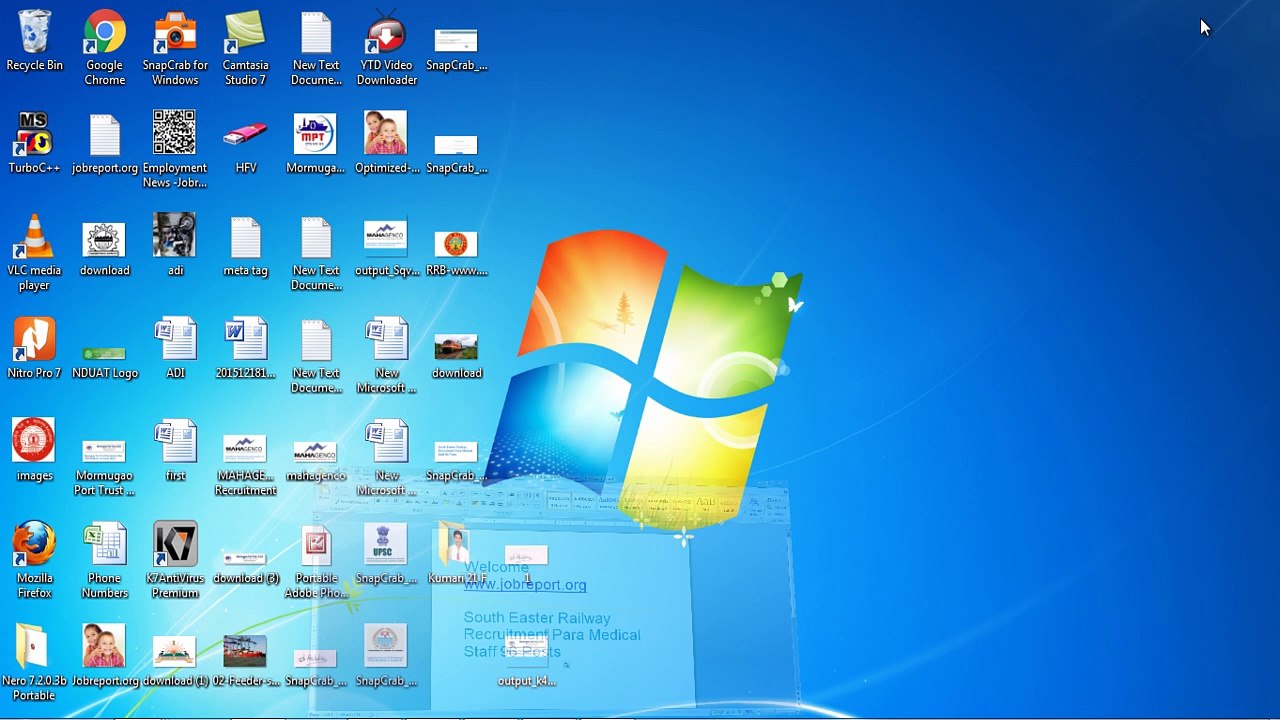Select the lowercase adi photo file
This screenshot has width=1280, height=720.
[175, 246]
